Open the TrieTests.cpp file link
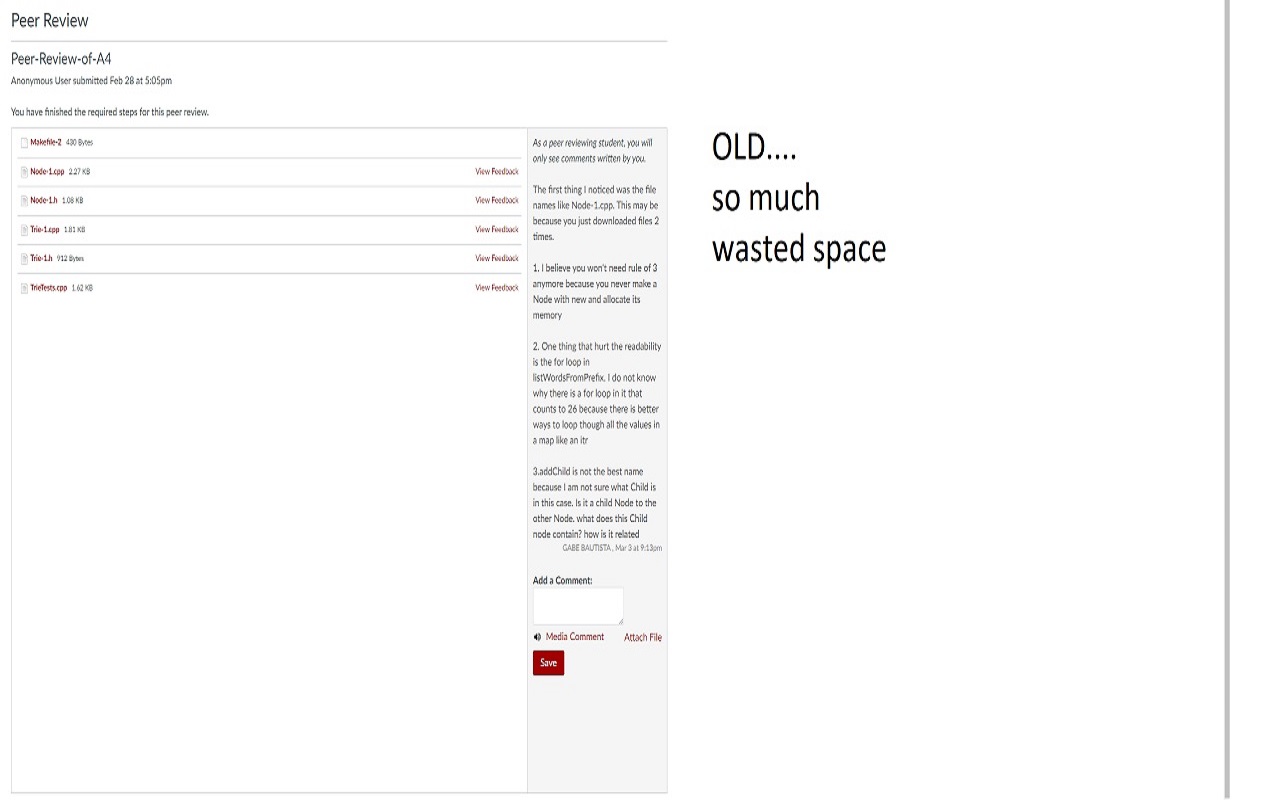This screenshot has height=800, width=1280. coord(49,288)
